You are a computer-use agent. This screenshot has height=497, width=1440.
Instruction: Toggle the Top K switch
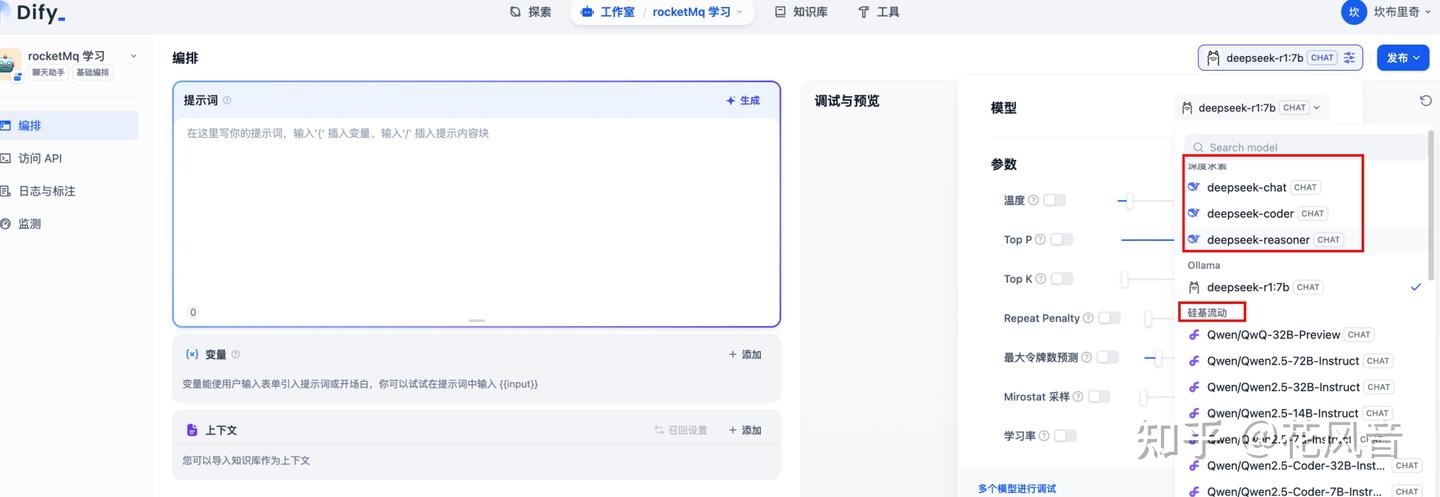[x=1062, y=279]
